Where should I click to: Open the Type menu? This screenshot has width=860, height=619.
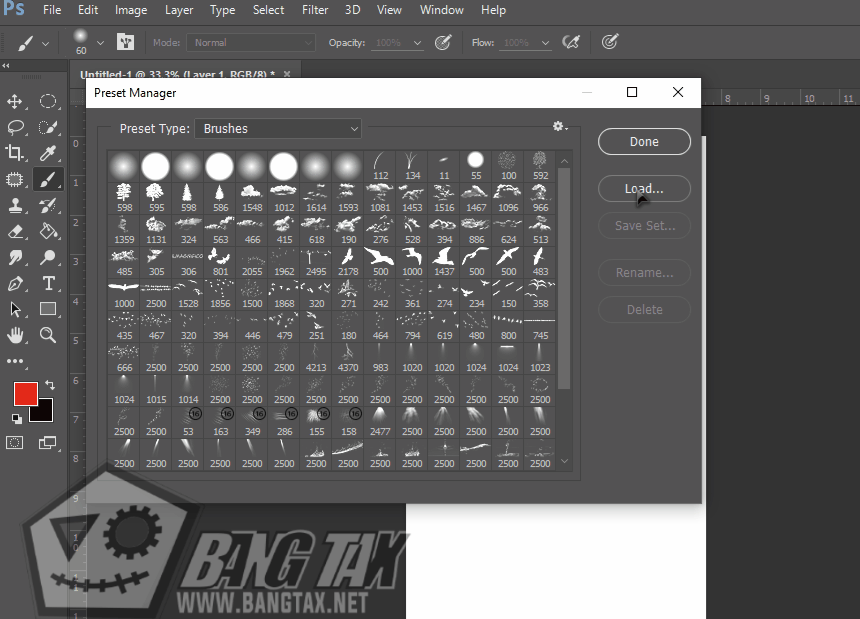coord(222,10)
